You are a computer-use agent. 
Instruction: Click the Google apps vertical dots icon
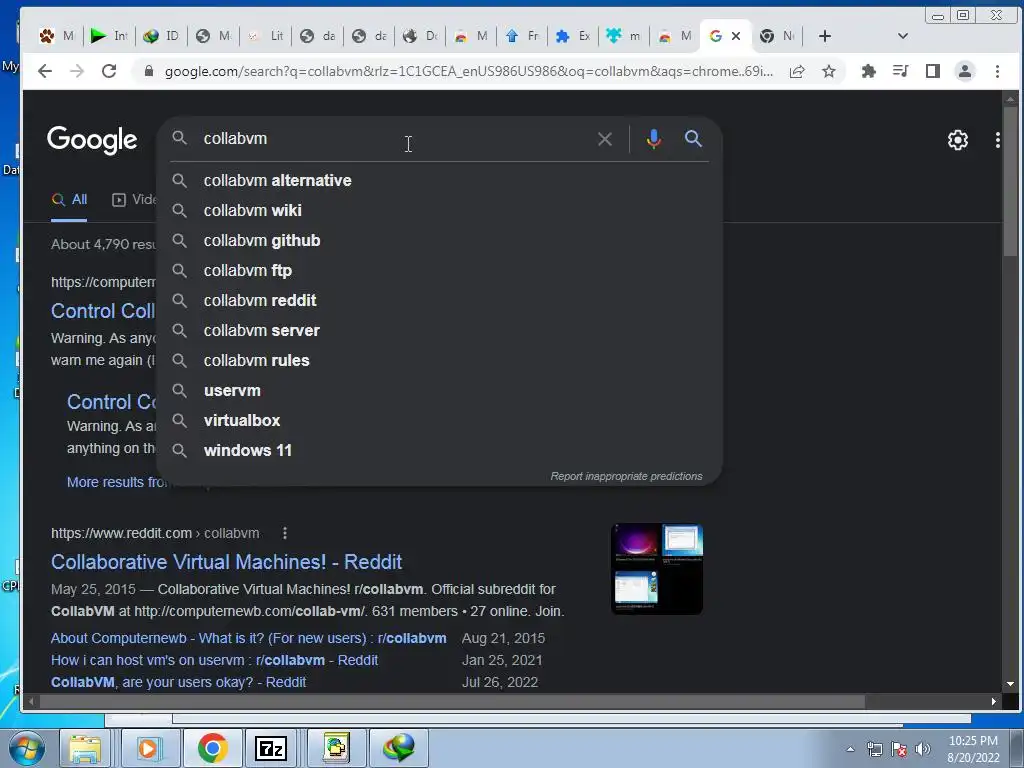[x=997, y=140]
